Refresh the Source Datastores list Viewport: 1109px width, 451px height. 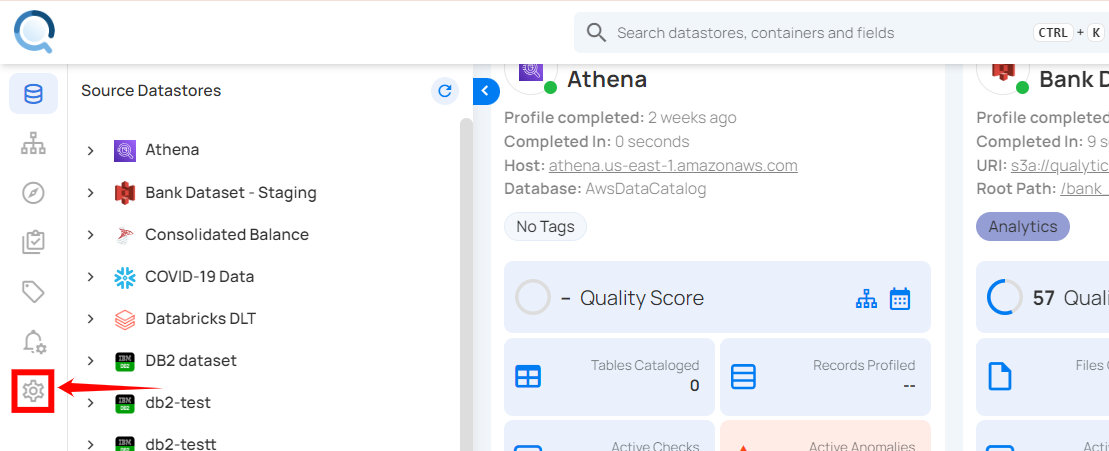pyautogui.click(x=445, y=91)
